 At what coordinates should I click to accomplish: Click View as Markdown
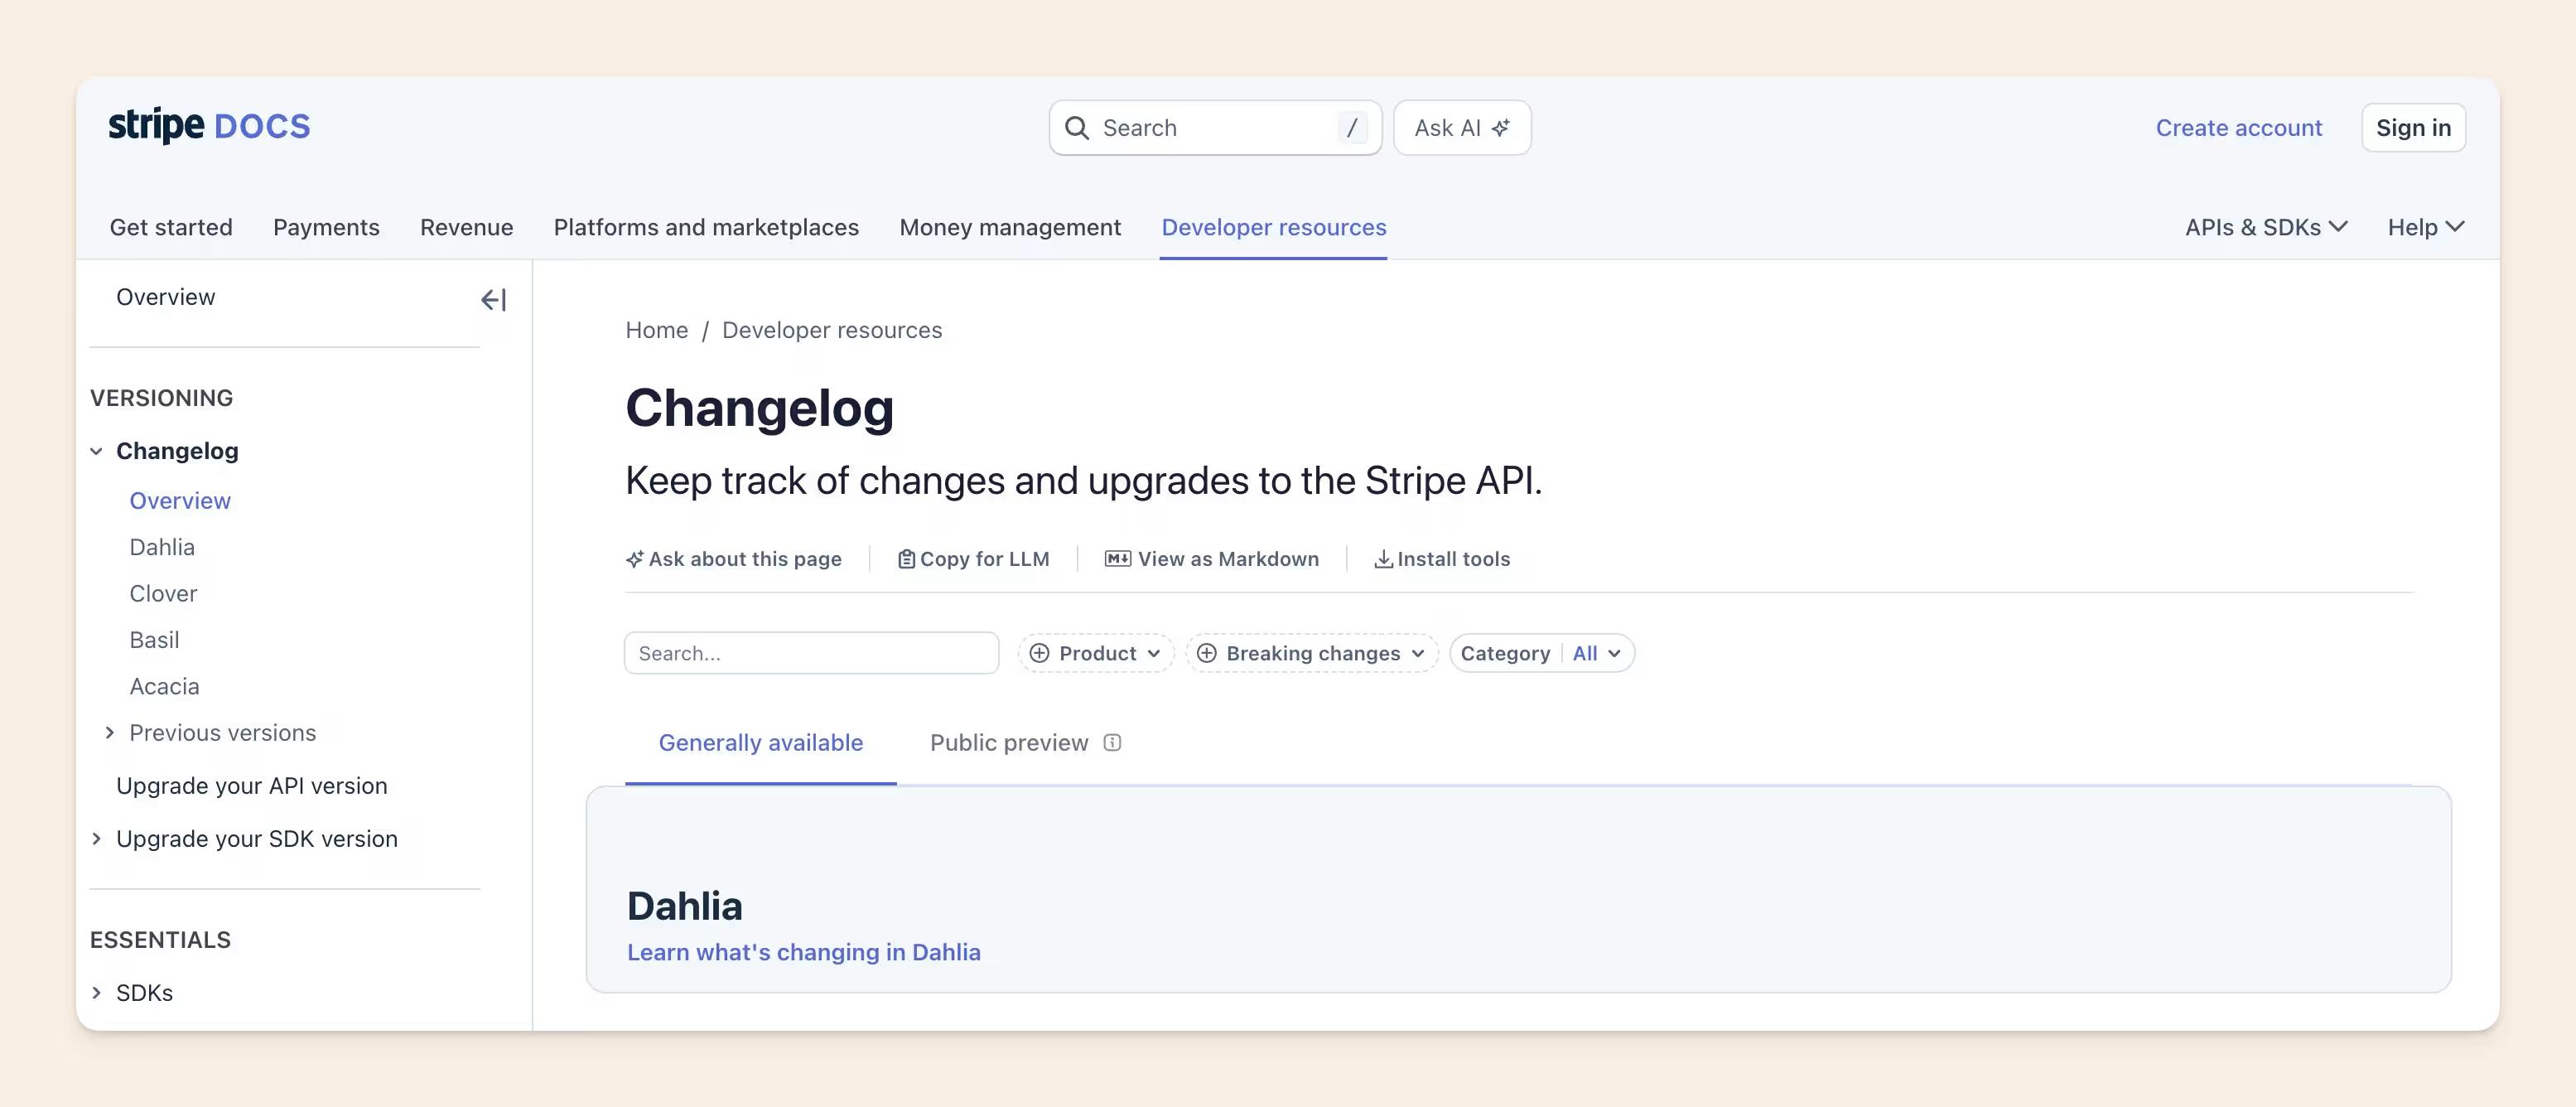(x=1212, y=559)
